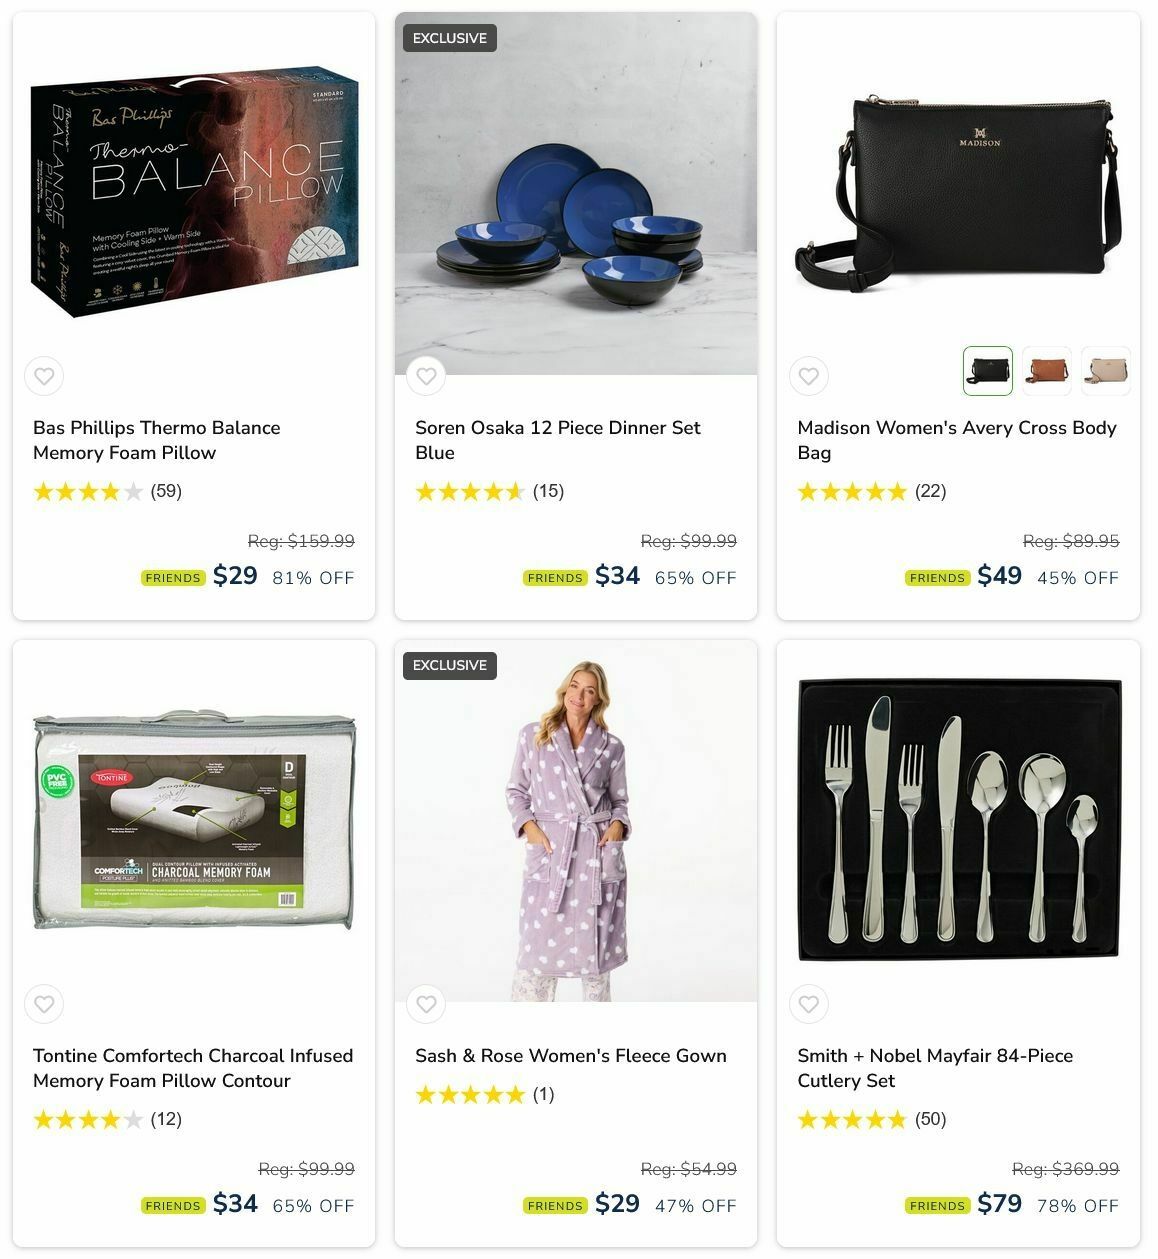Choose tan brown Madison bag color option
The image size is (1158, 1259).
click(1046, 371)
